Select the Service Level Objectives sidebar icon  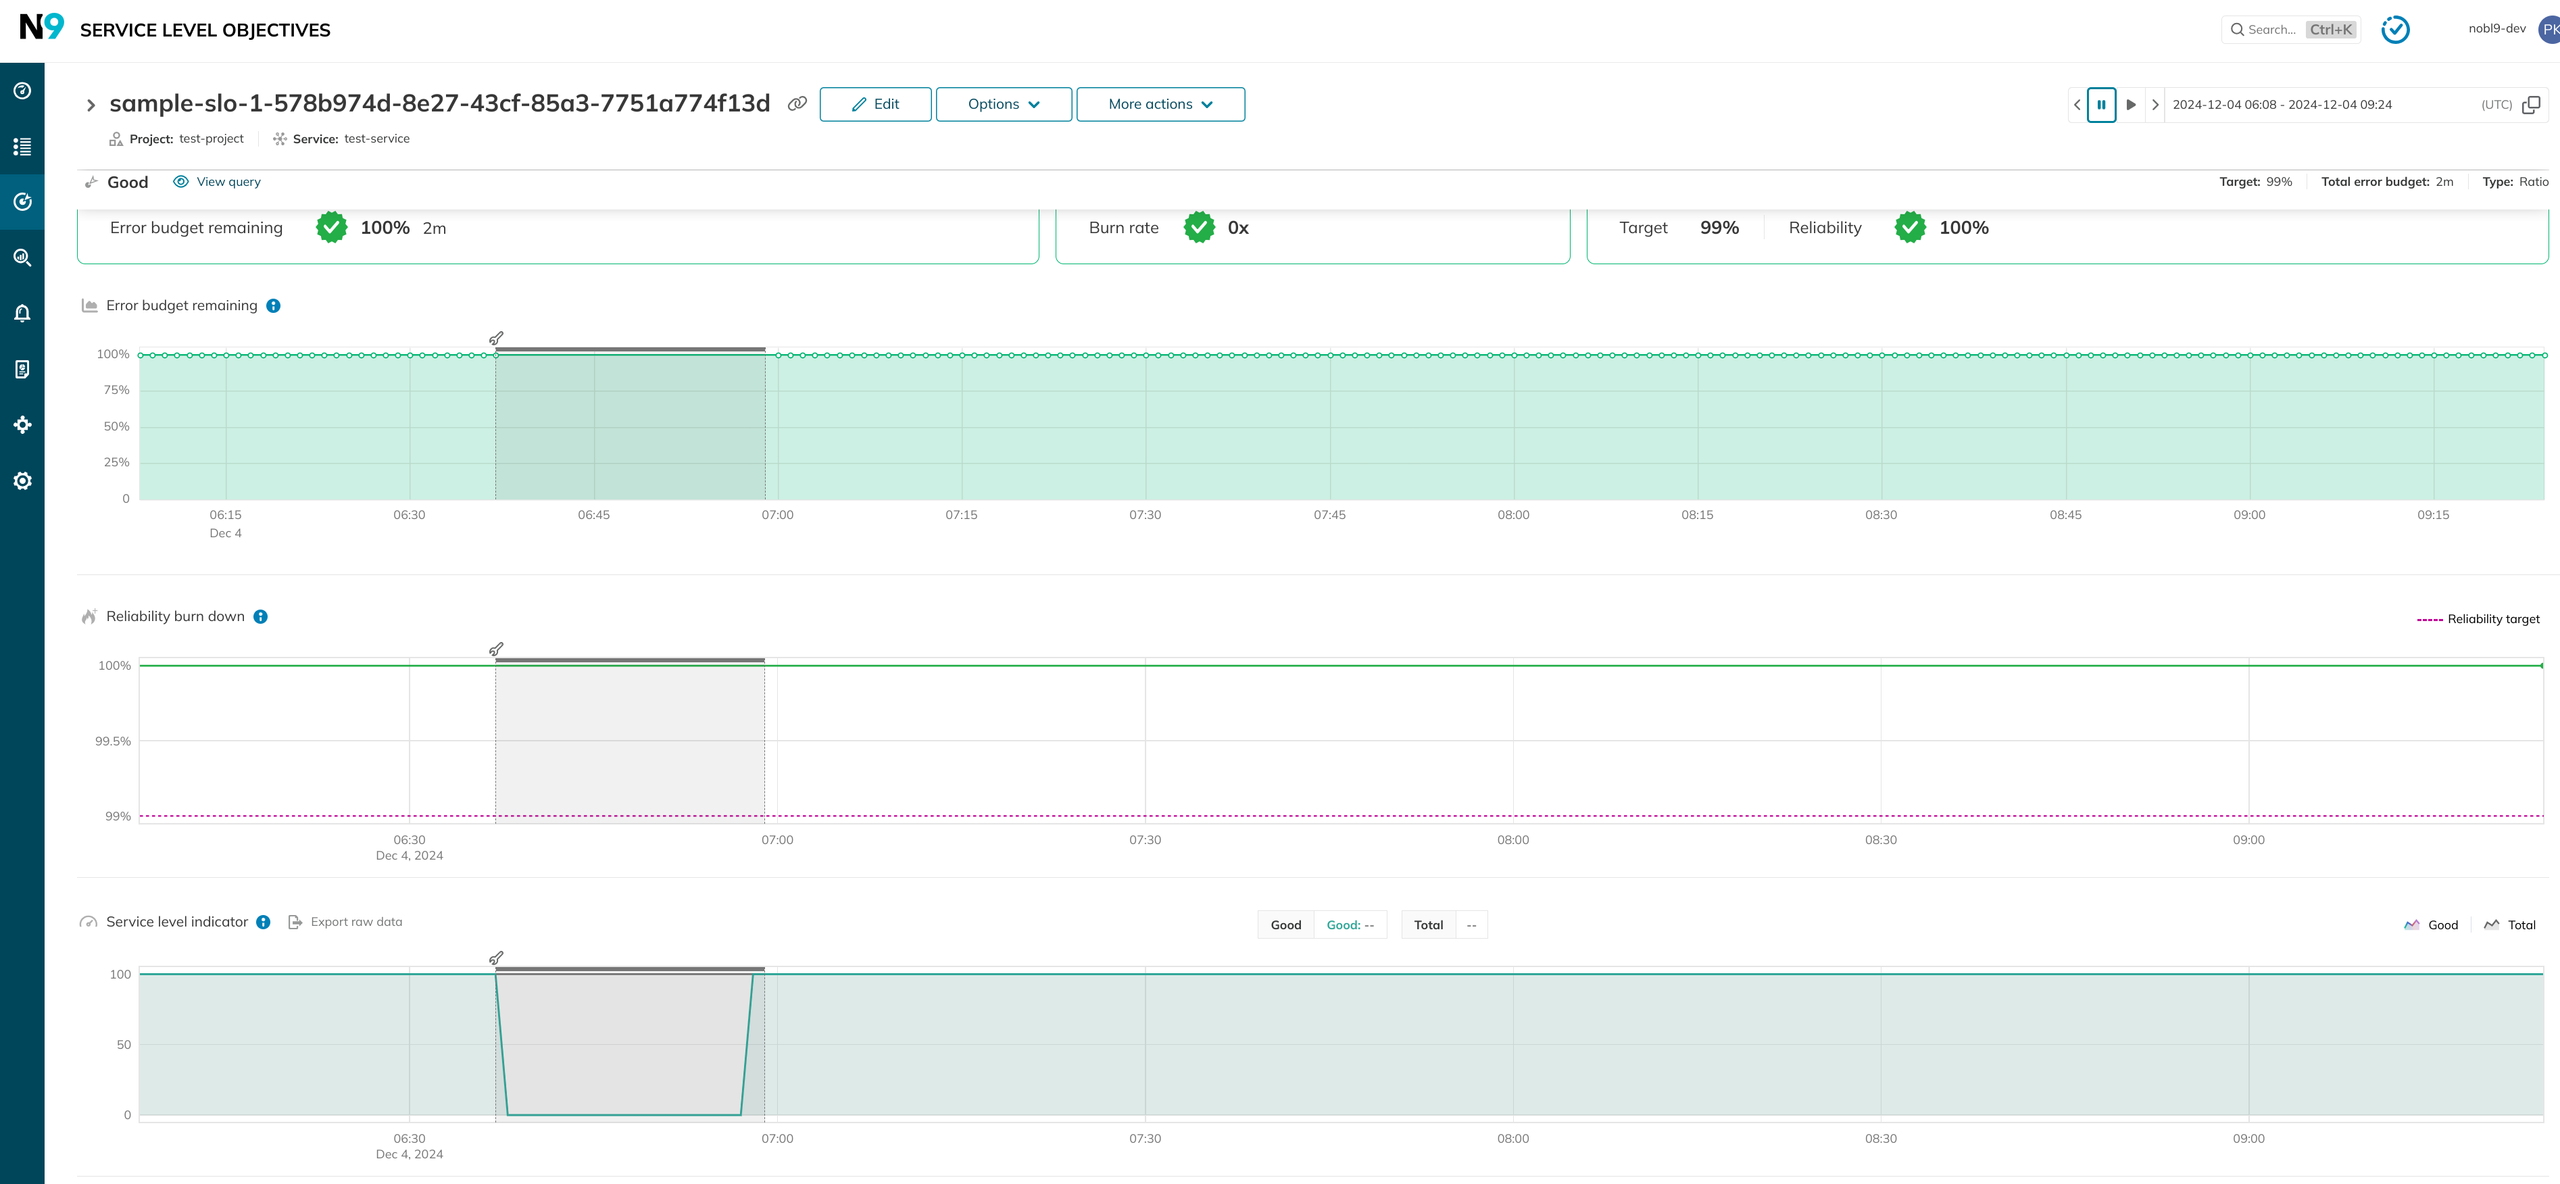coord(22,202)
